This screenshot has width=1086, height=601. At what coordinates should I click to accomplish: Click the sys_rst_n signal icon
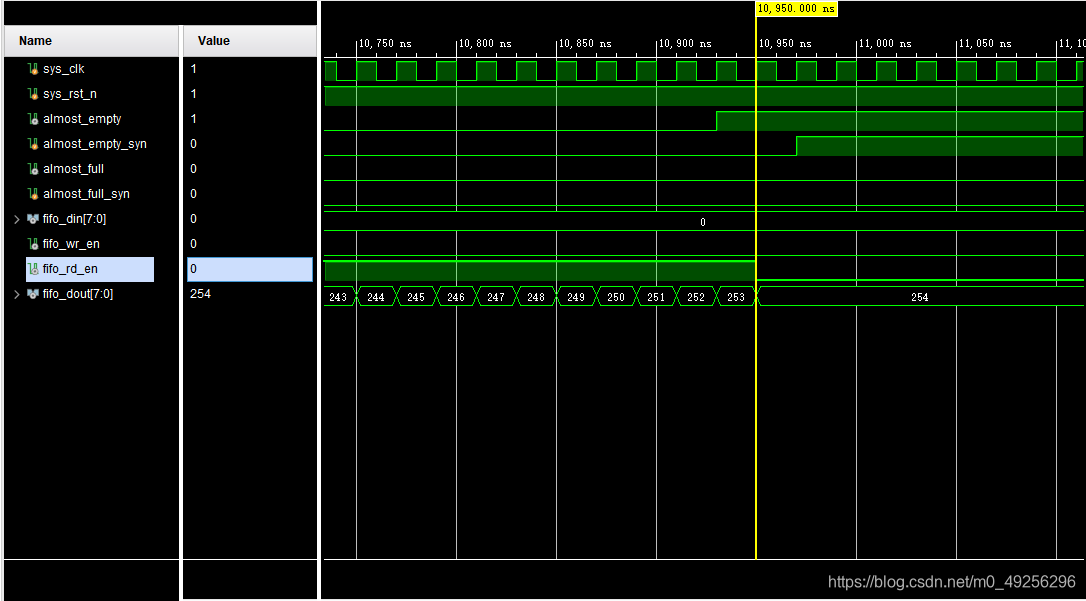[33, 94]
